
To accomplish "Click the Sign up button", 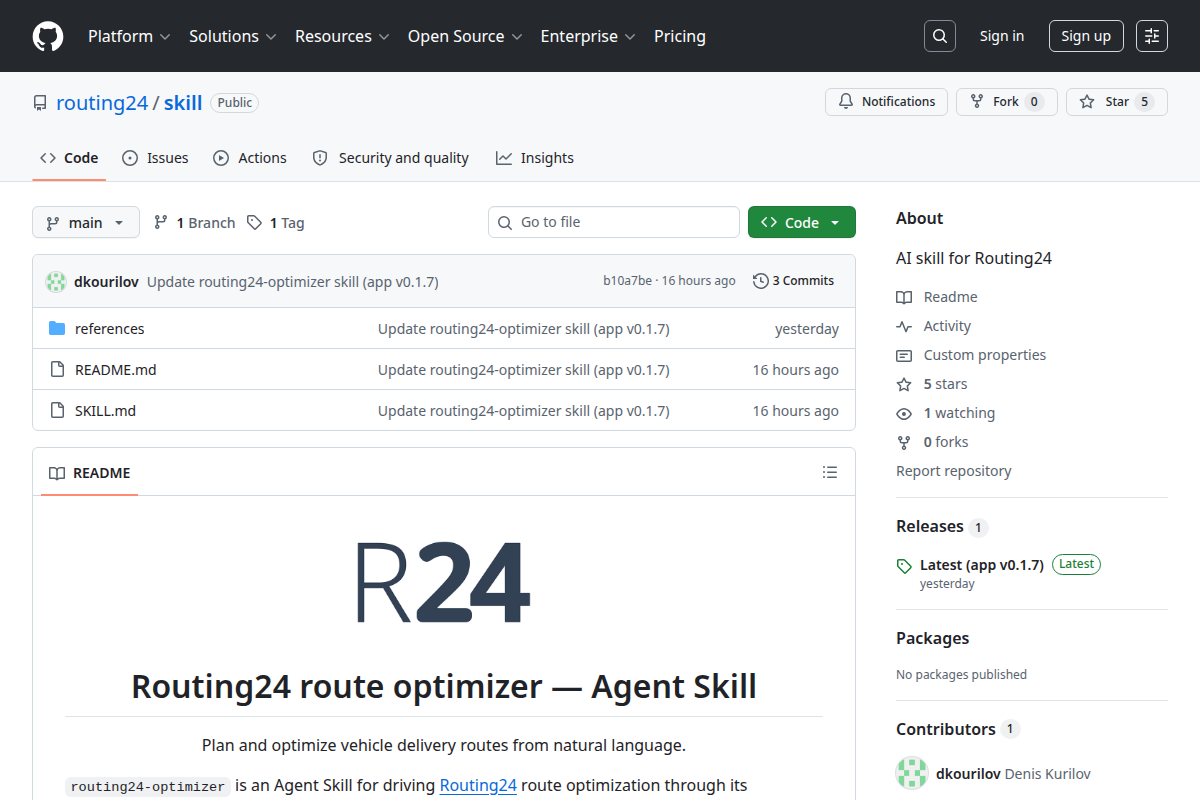I will 1086,36.
